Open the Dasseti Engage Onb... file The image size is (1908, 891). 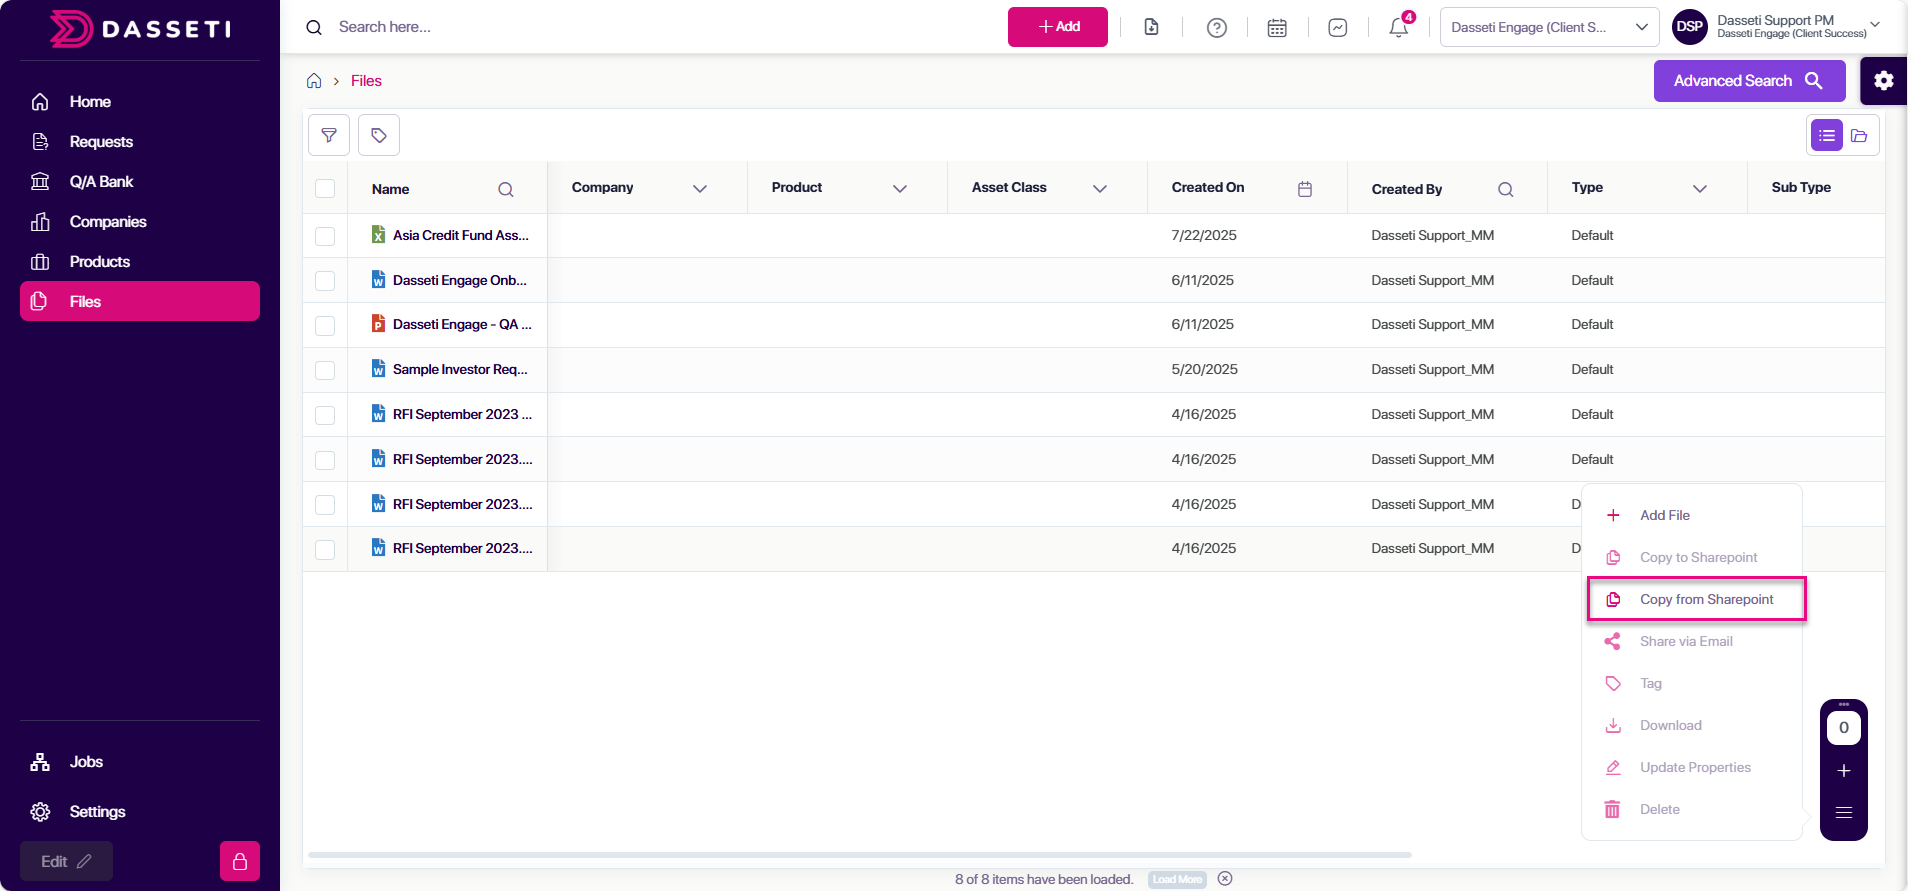(460, 280)
